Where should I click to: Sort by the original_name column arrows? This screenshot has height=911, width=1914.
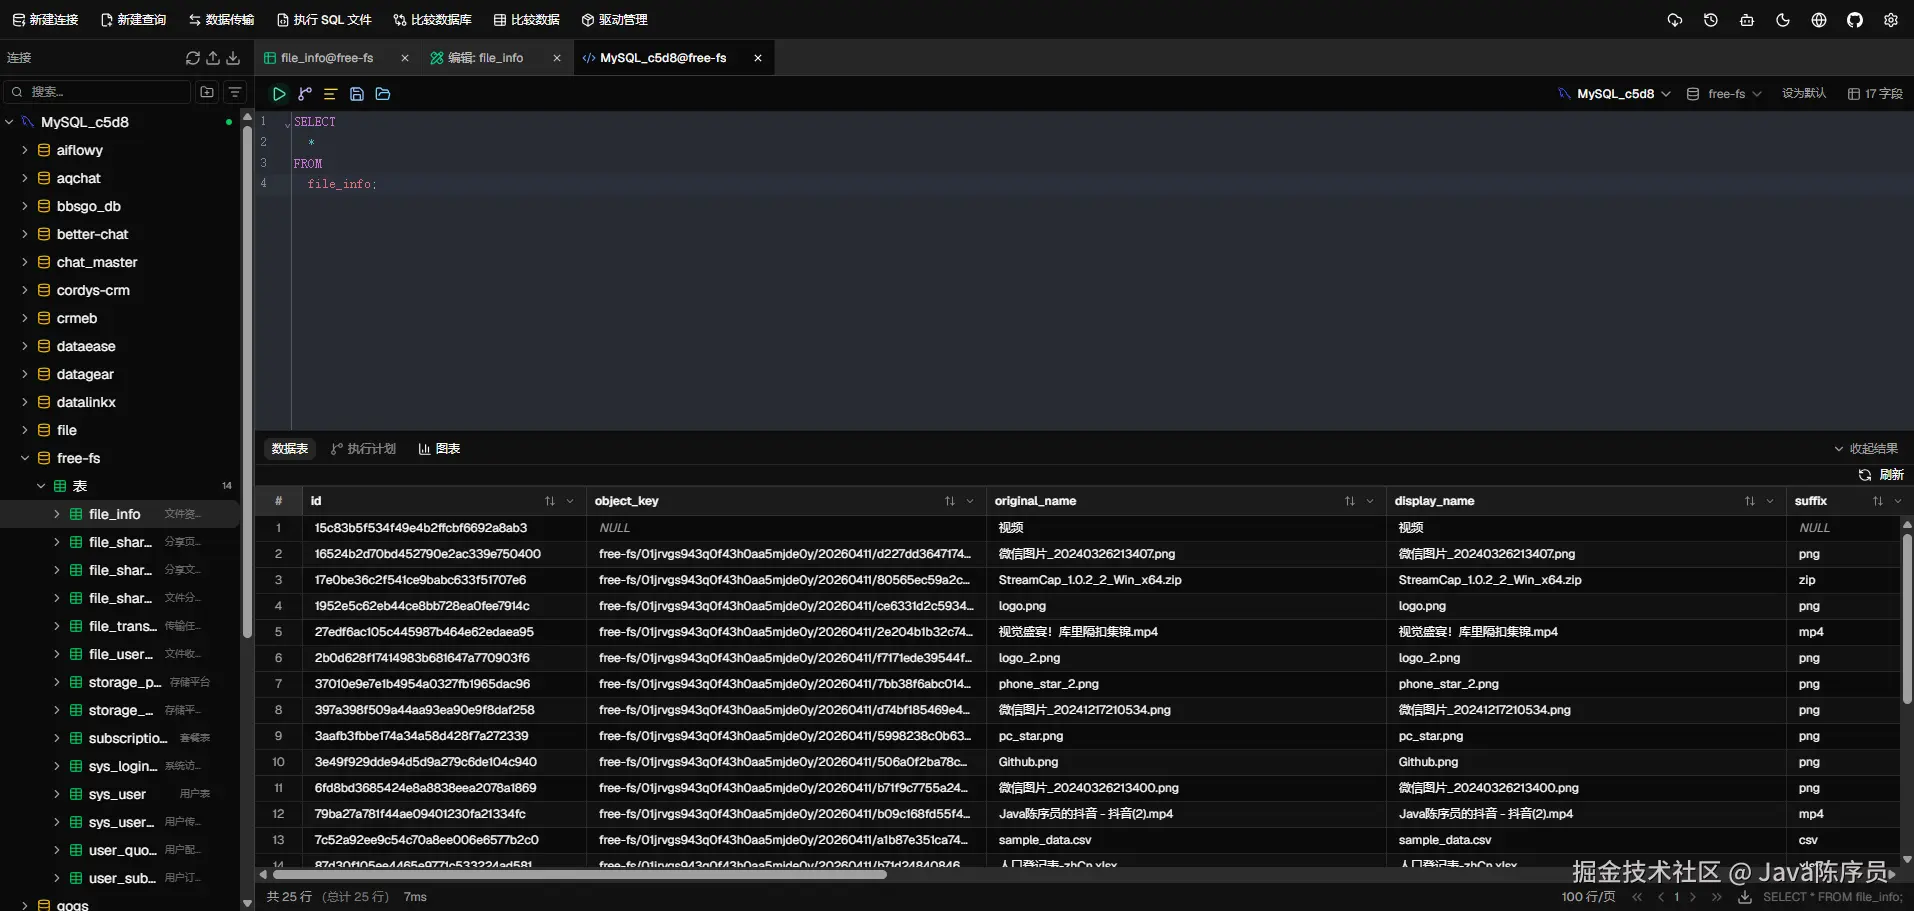tap(1350, 501)
